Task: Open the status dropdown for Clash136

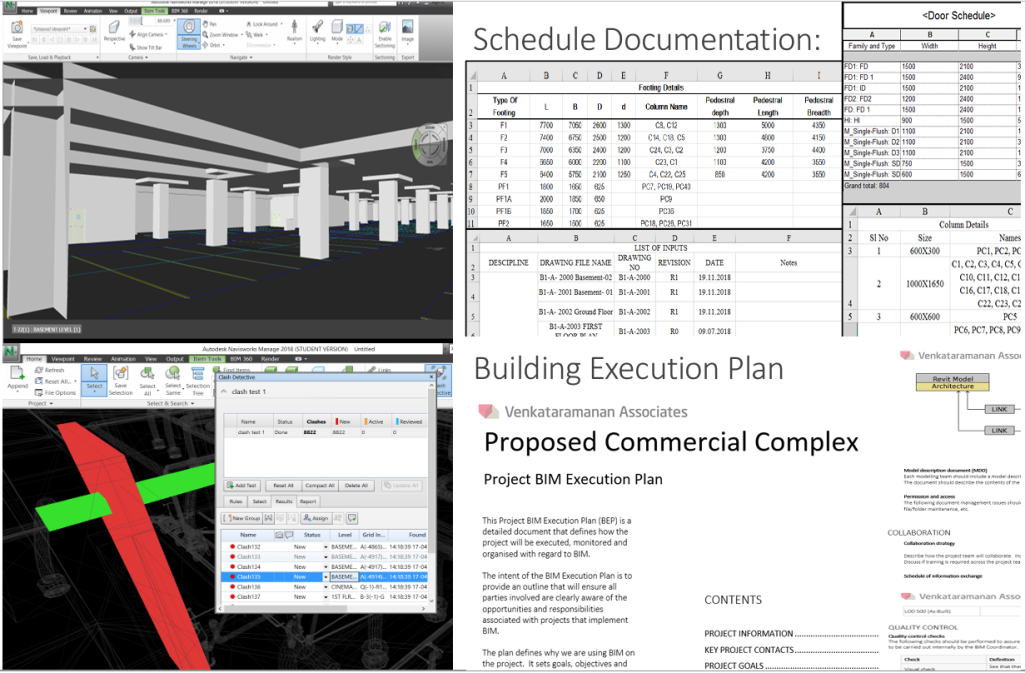Action: click(325, 587)
